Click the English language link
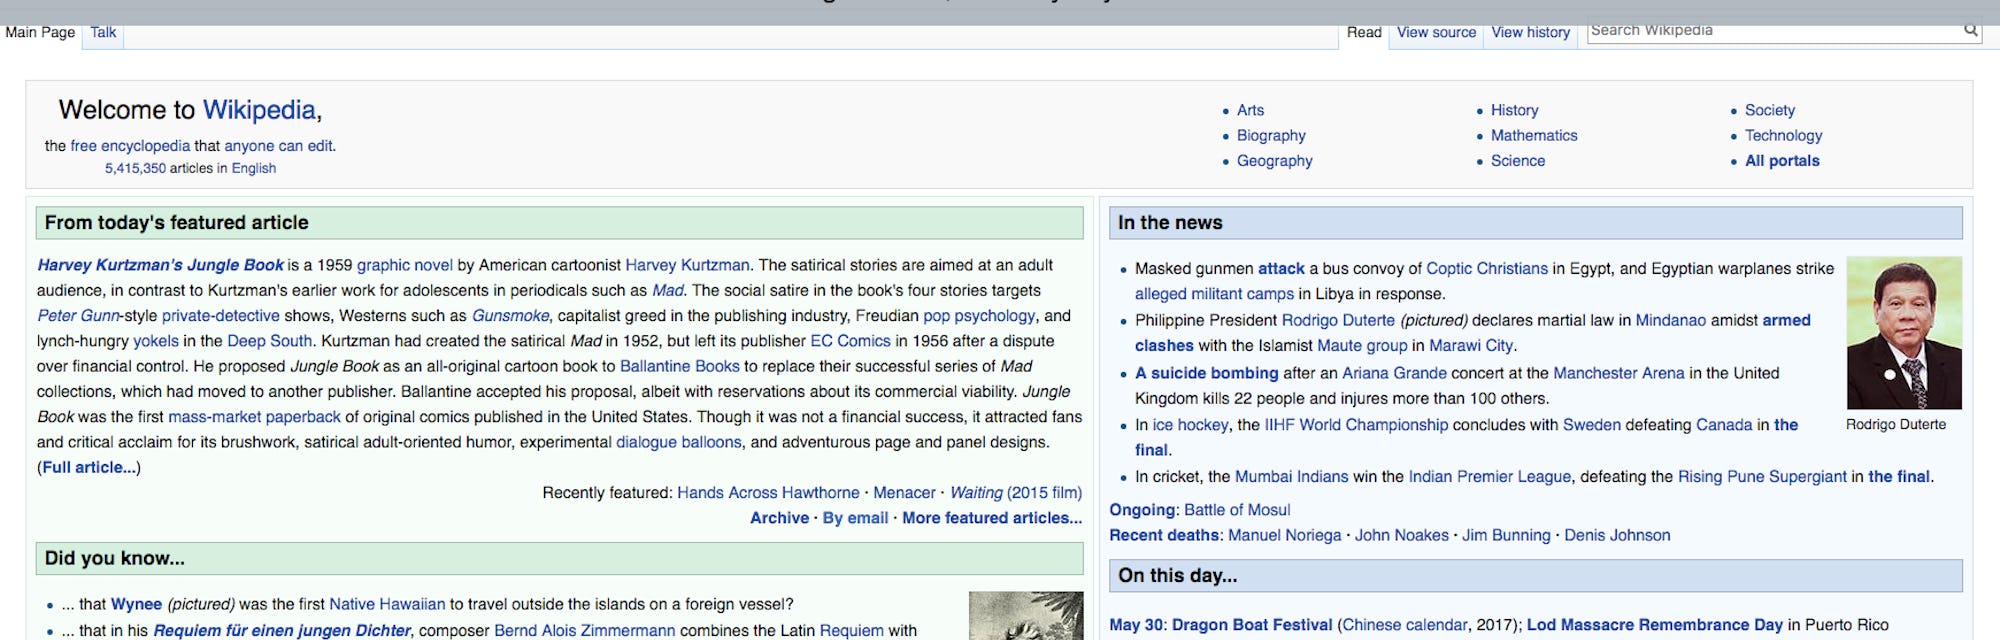 click(254, 169)
